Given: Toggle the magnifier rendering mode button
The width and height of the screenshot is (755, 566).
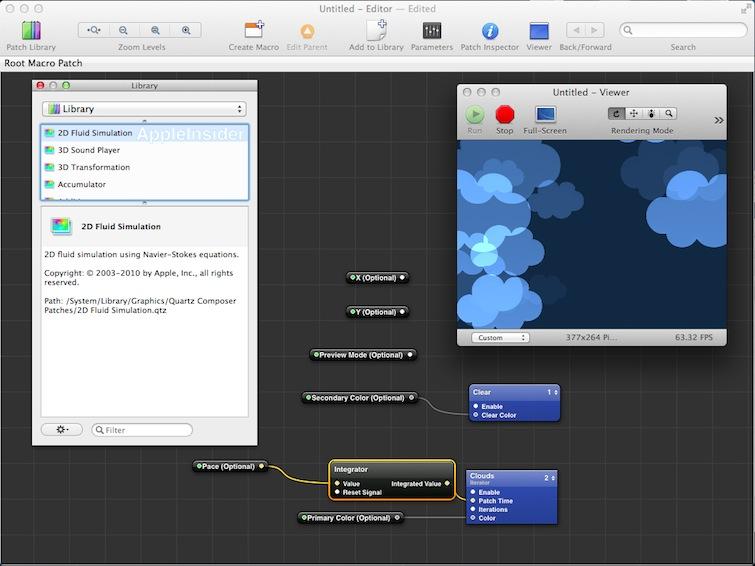Looking at the screenshot, I should click(668, 114).
